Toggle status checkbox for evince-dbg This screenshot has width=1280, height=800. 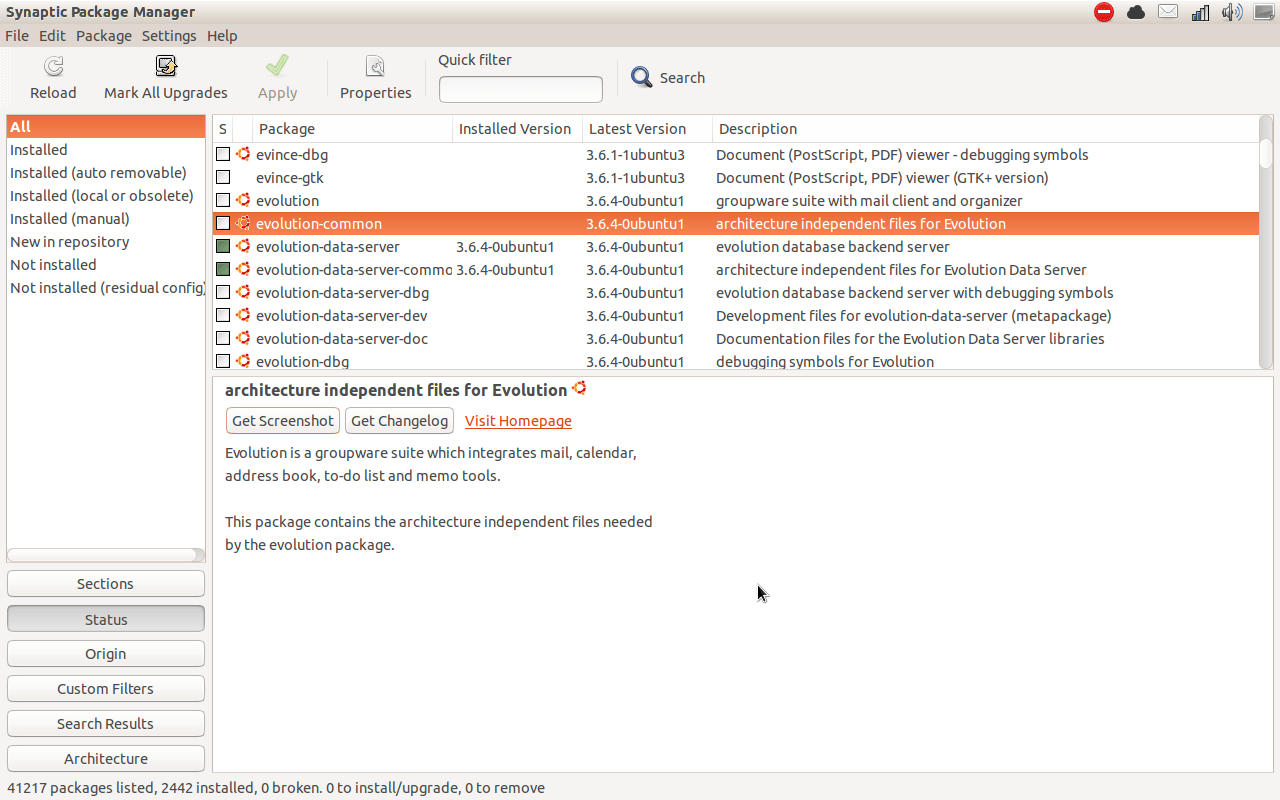point(223,155)
